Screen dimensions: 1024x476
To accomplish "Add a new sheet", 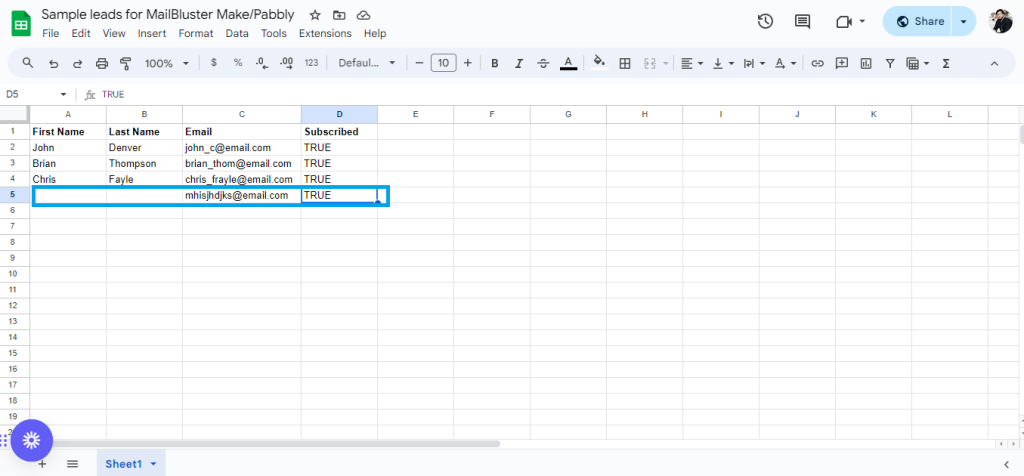I will [42, 464].
